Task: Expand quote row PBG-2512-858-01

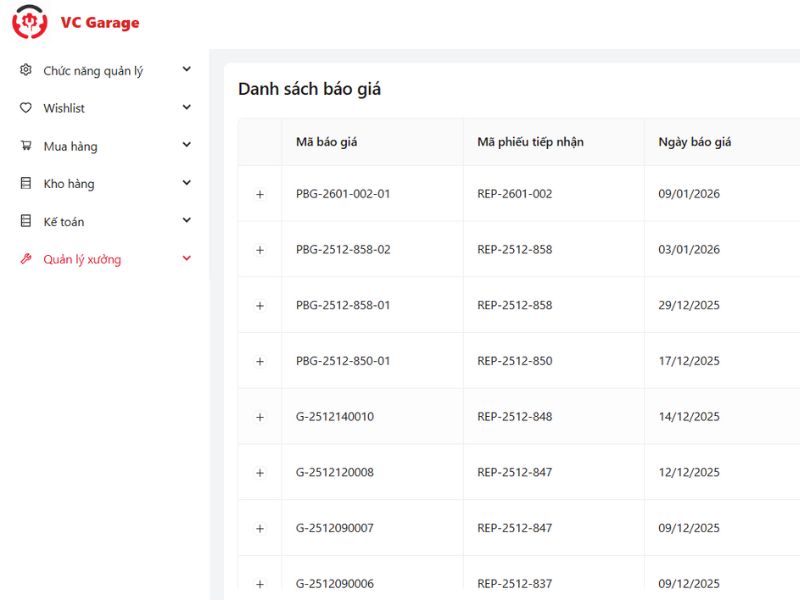Action: [x=260, y=305]
